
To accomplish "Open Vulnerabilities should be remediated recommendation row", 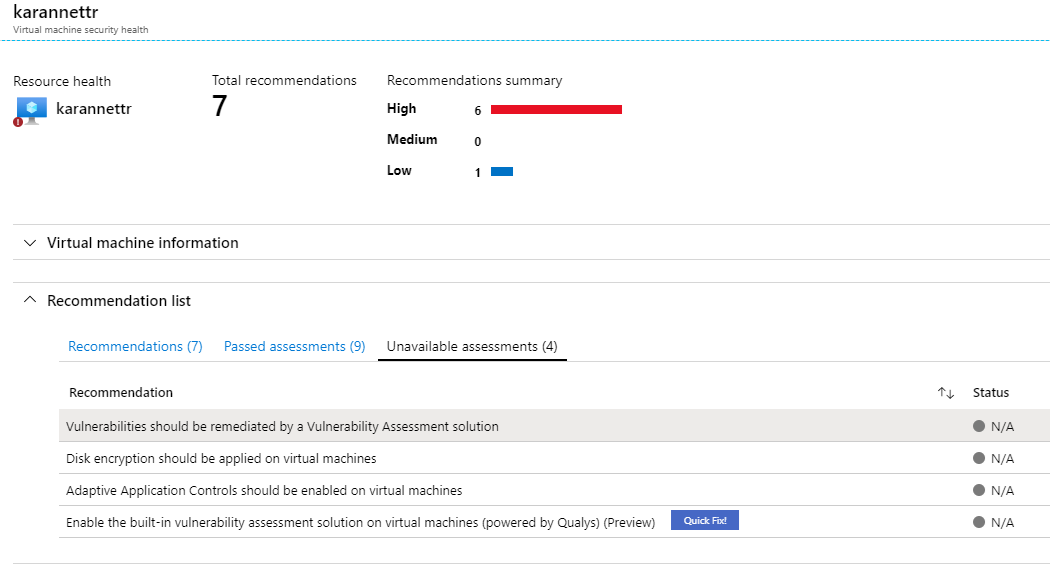I will (282, 426).
